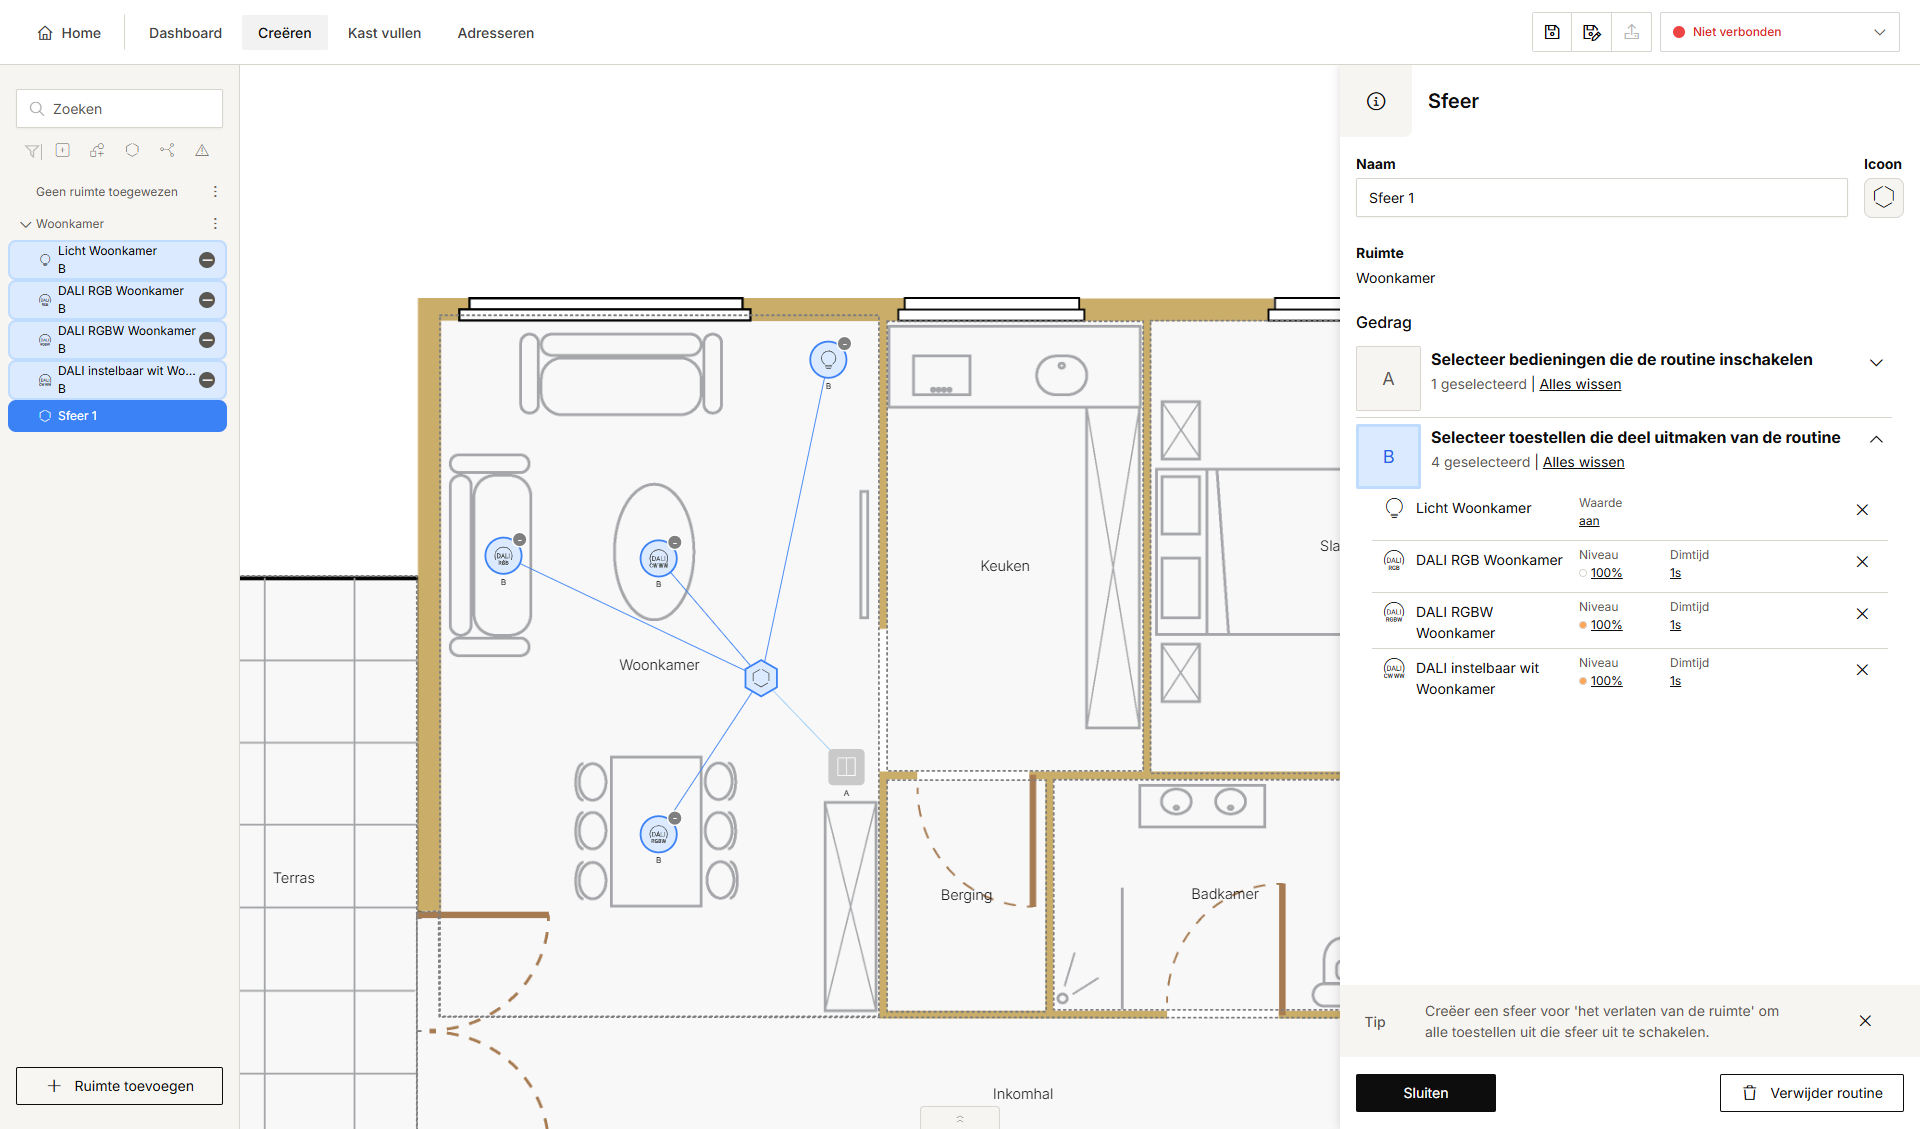Image resolution: width=1920 pixels, height=1129 pixels.
Task: Click the Sluiten button
Action: click(1425, 1093)
